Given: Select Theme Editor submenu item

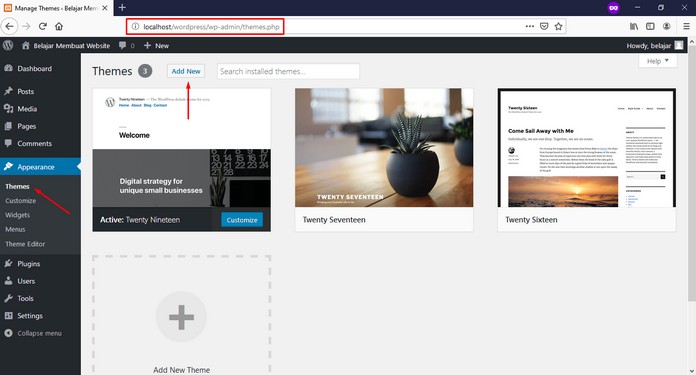Looking at the screenshot, I should [x=25, y=244].
